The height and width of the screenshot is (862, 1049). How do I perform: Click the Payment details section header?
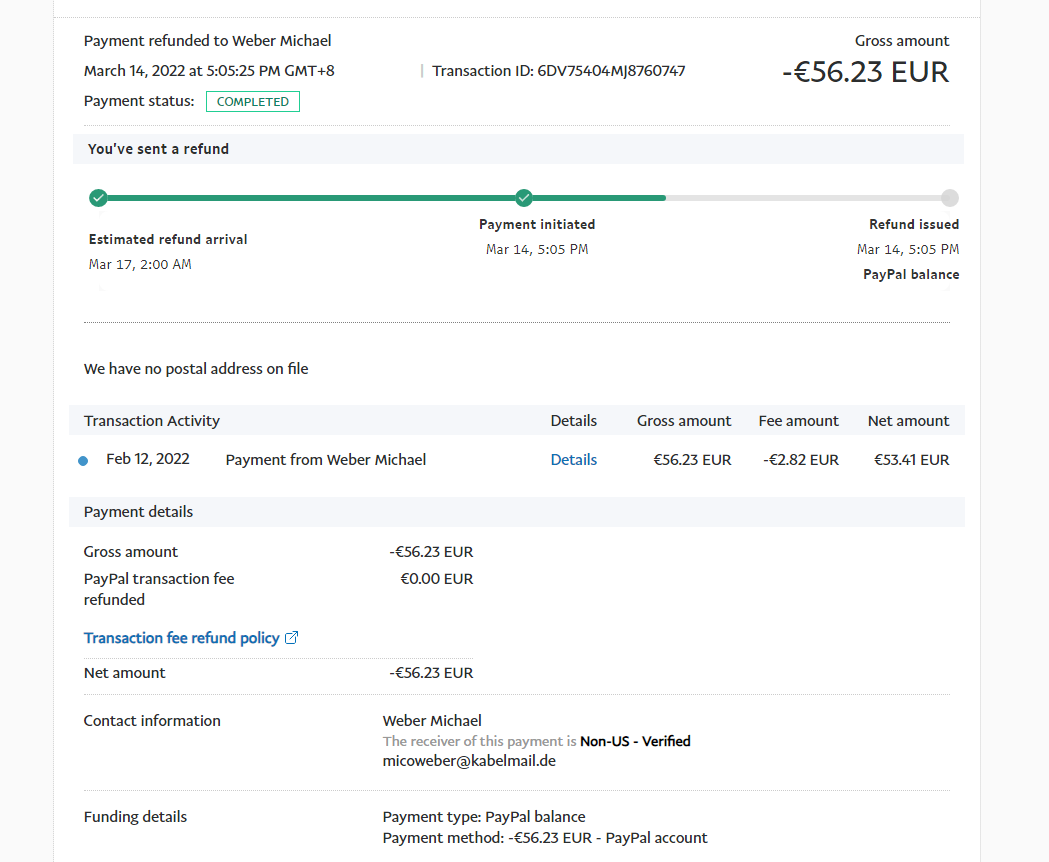[138, 512]
